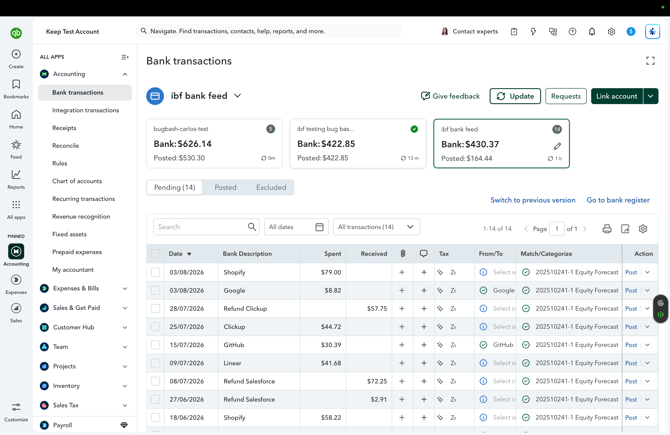
Task: Collapse the Accounting section
Action: (125, 74)
